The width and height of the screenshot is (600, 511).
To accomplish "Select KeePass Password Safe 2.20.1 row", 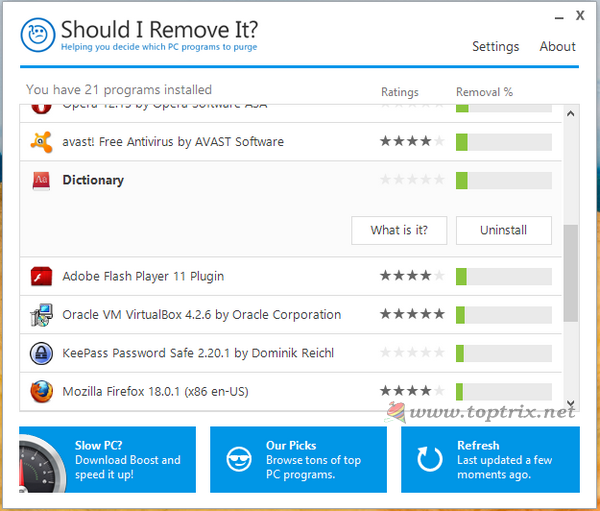I will pyautogui.click(x=291, y=353).
